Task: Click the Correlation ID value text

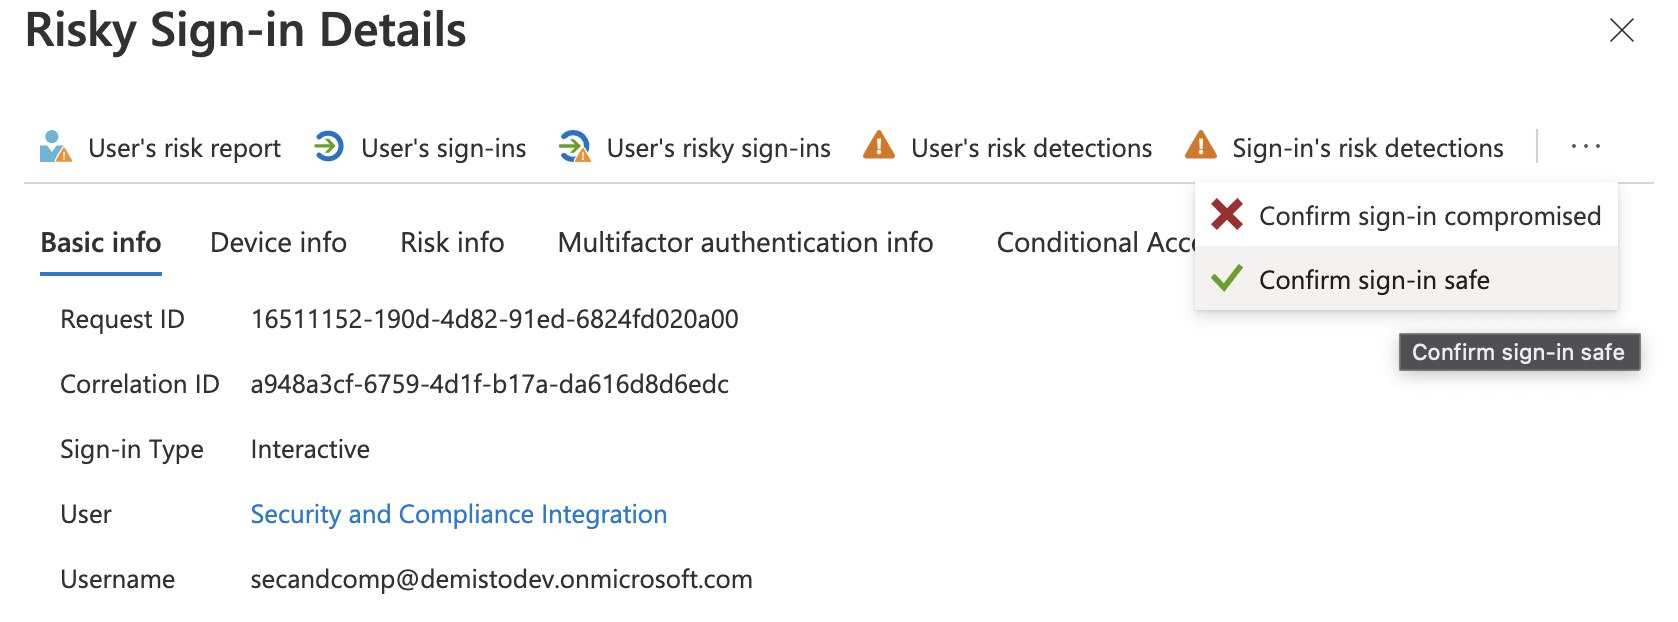Action: click(x=489, y=384)
